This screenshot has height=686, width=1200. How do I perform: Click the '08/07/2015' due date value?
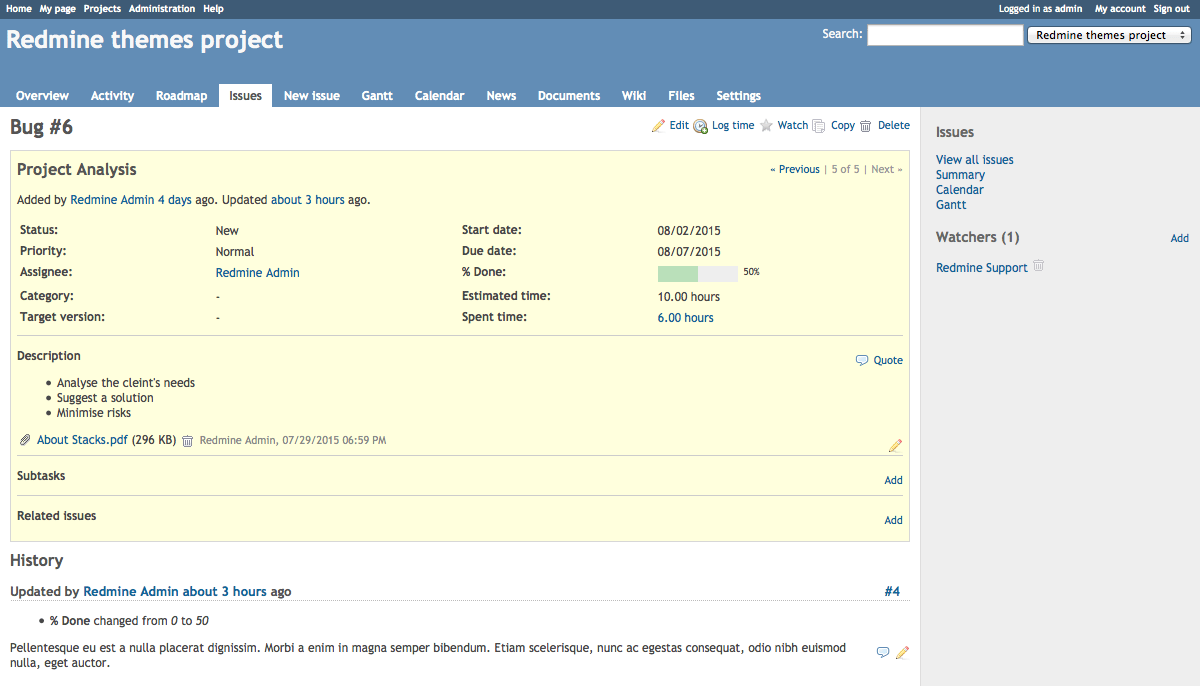pos(689,252)
